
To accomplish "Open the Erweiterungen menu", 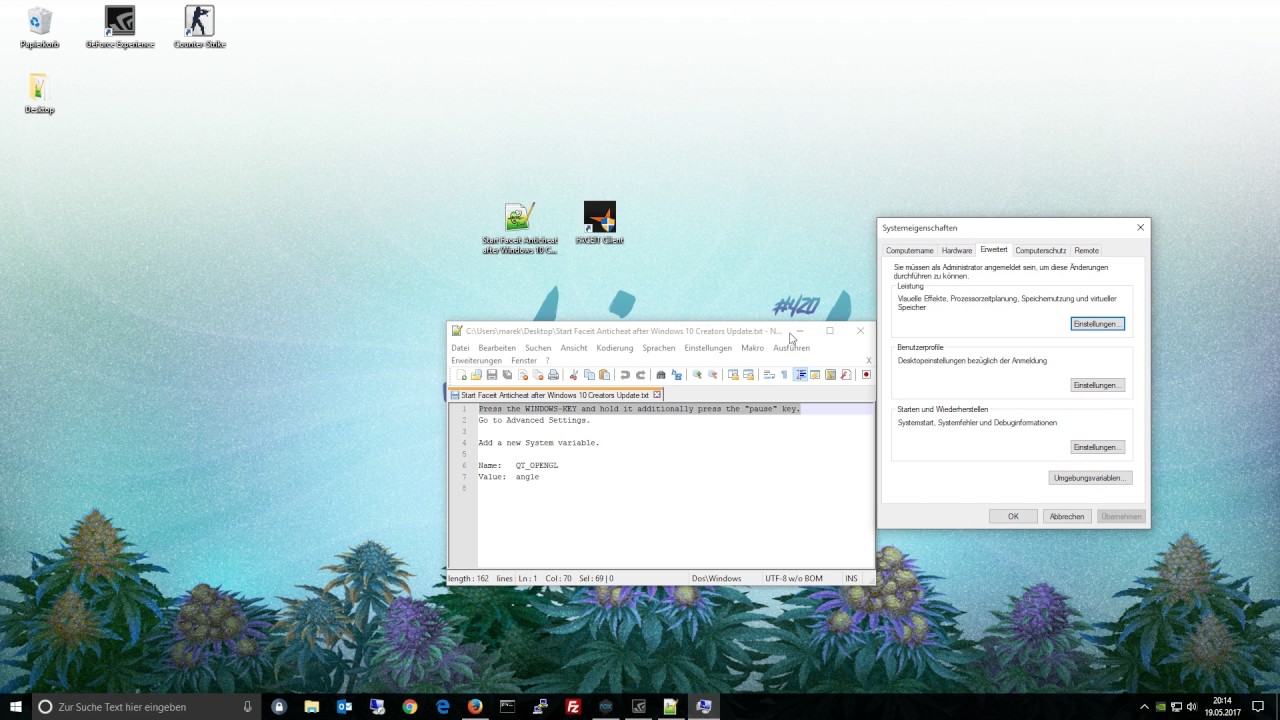I will [x=477, y=360].
